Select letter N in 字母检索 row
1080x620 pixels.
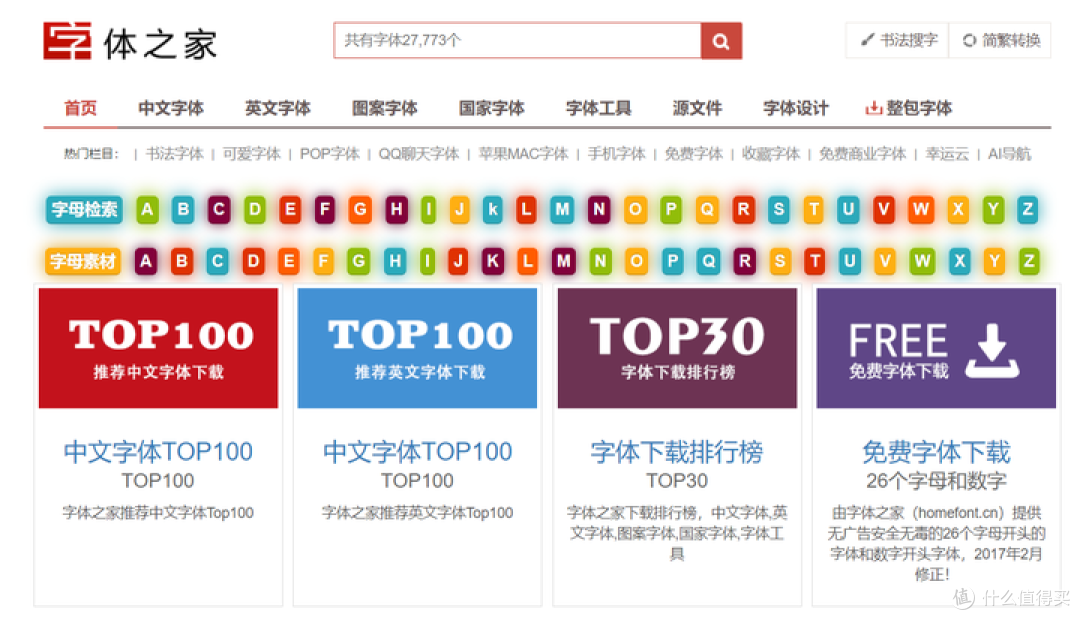[599, 209]
